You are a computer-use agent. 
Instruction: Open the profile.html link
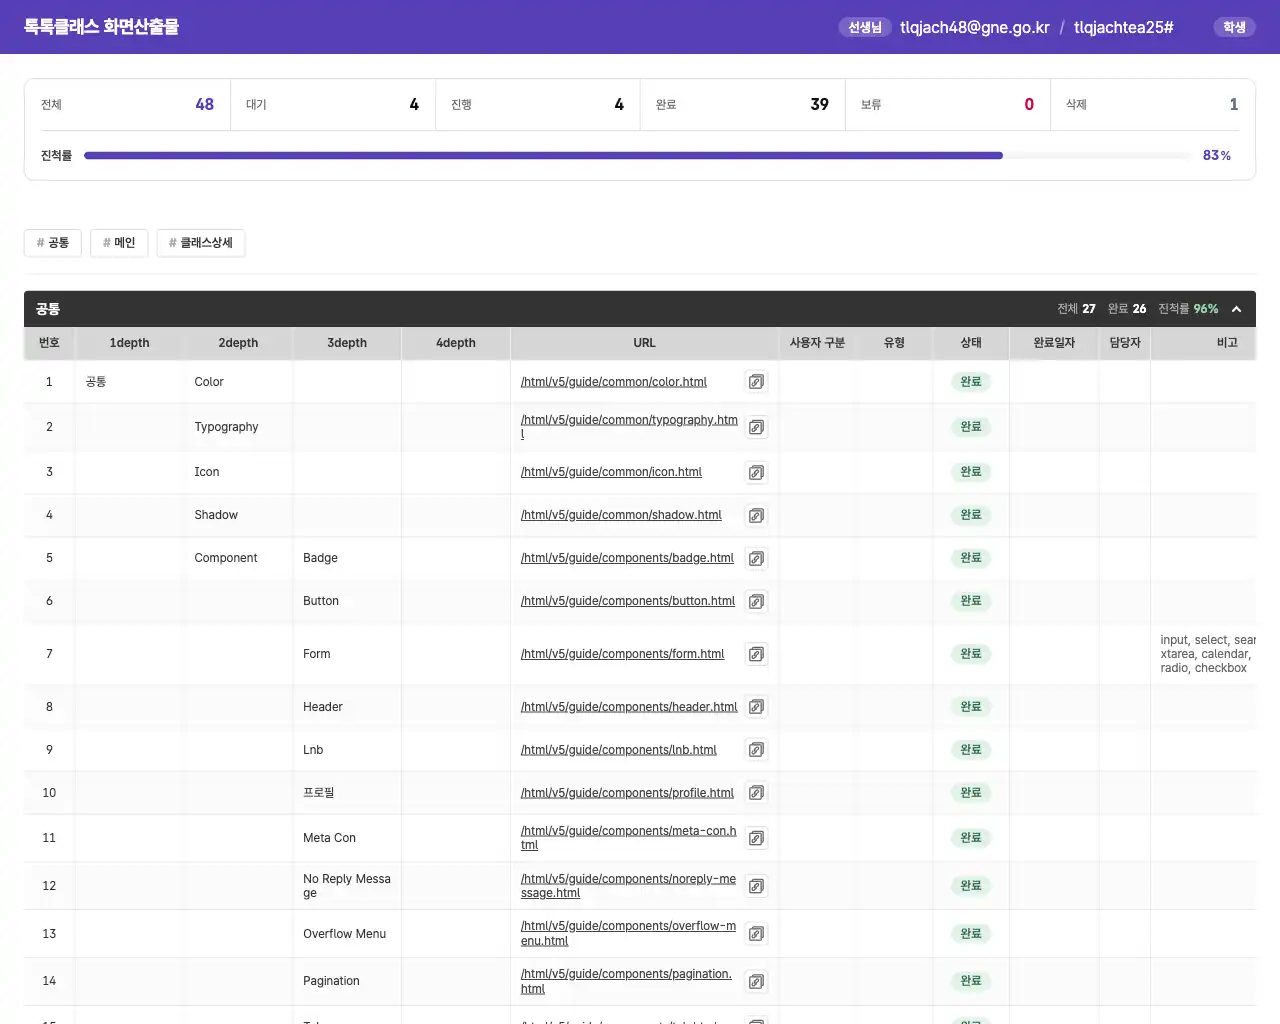627,793
